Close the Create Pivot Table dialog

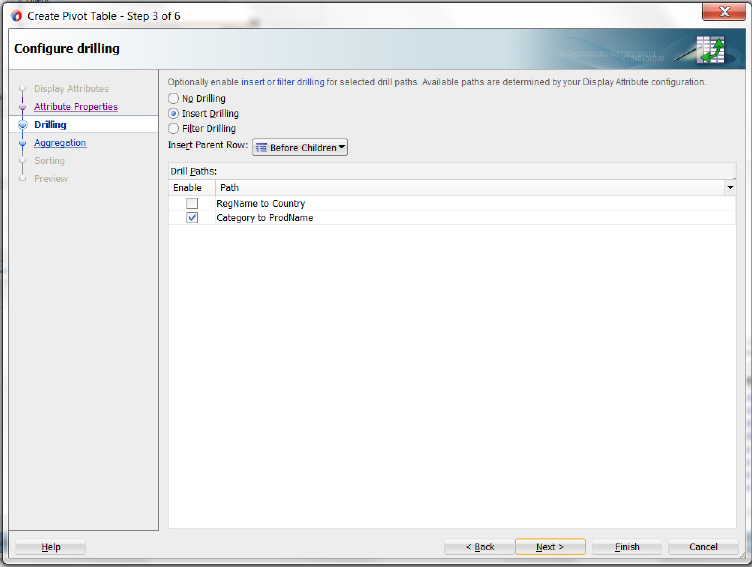point(724,12)
